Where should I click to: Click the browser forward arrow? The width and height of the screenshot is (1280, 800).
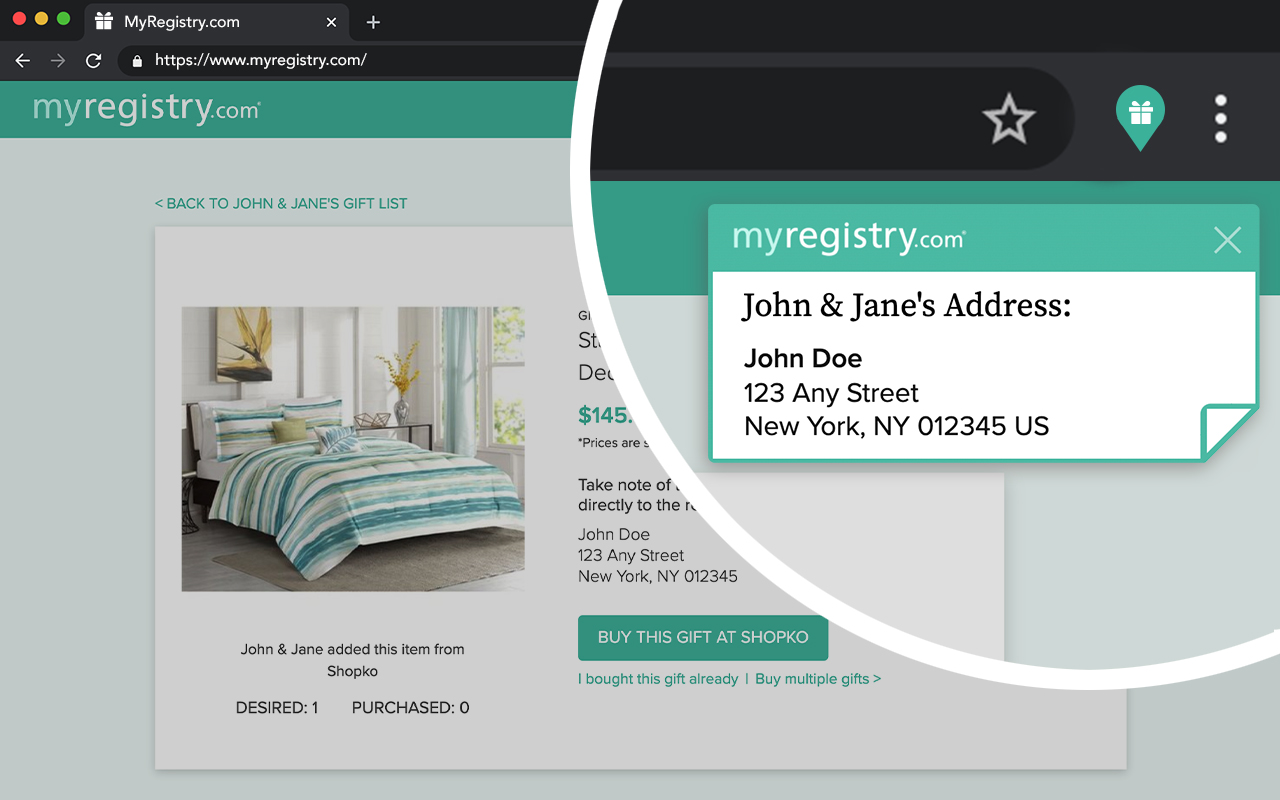pyautogui.click(x=58, y=61)
